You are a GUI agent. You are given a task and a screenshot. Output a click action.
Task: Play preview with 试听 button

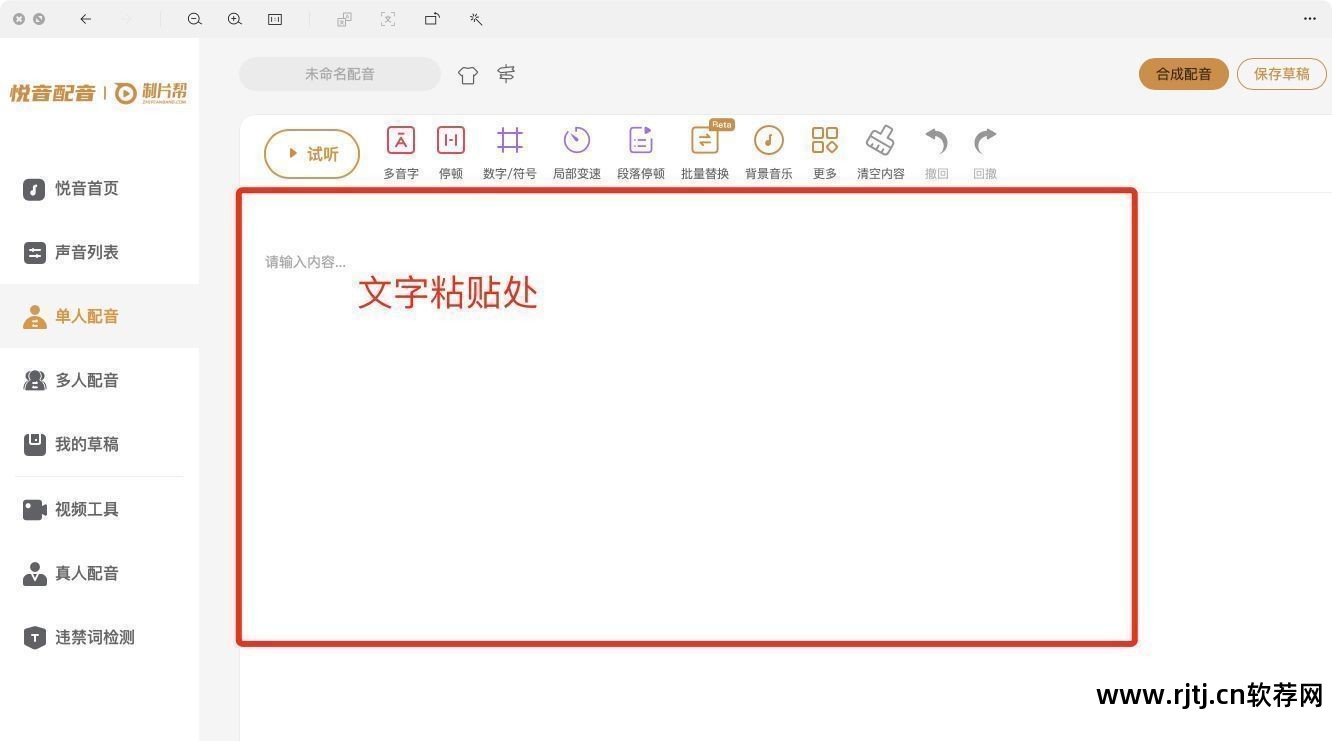point(312,154)
